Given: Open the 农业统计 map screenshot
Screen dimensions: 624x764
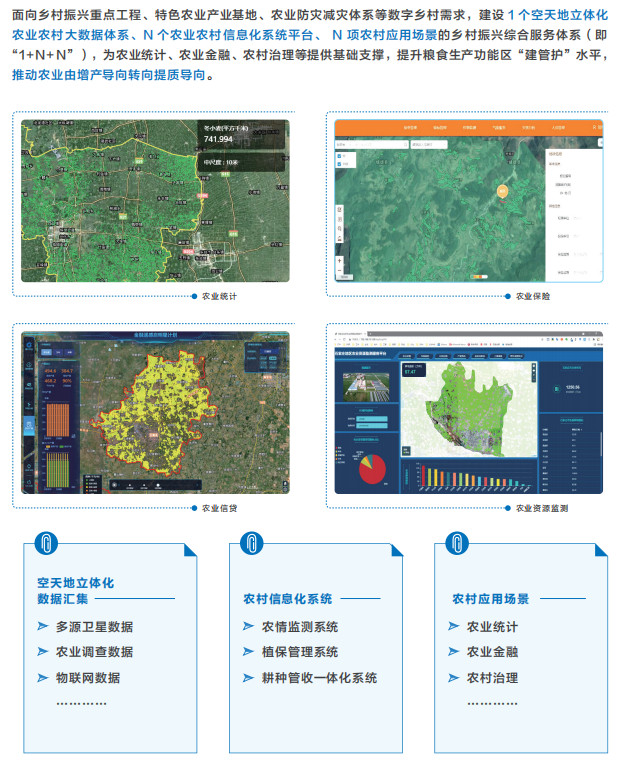Looking at the screenshot, I should tap(155, 201).
